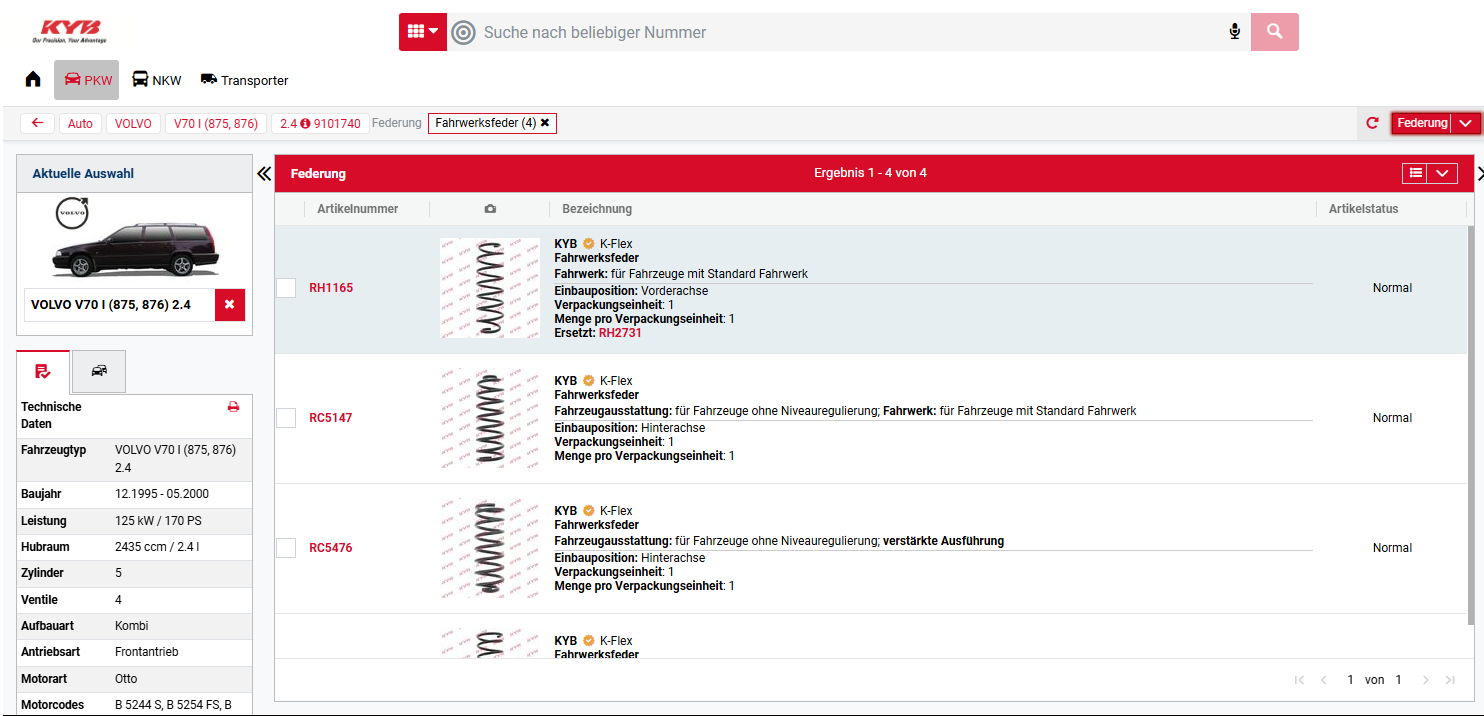Open the search category grid dropdown

(x=423, y=32)
